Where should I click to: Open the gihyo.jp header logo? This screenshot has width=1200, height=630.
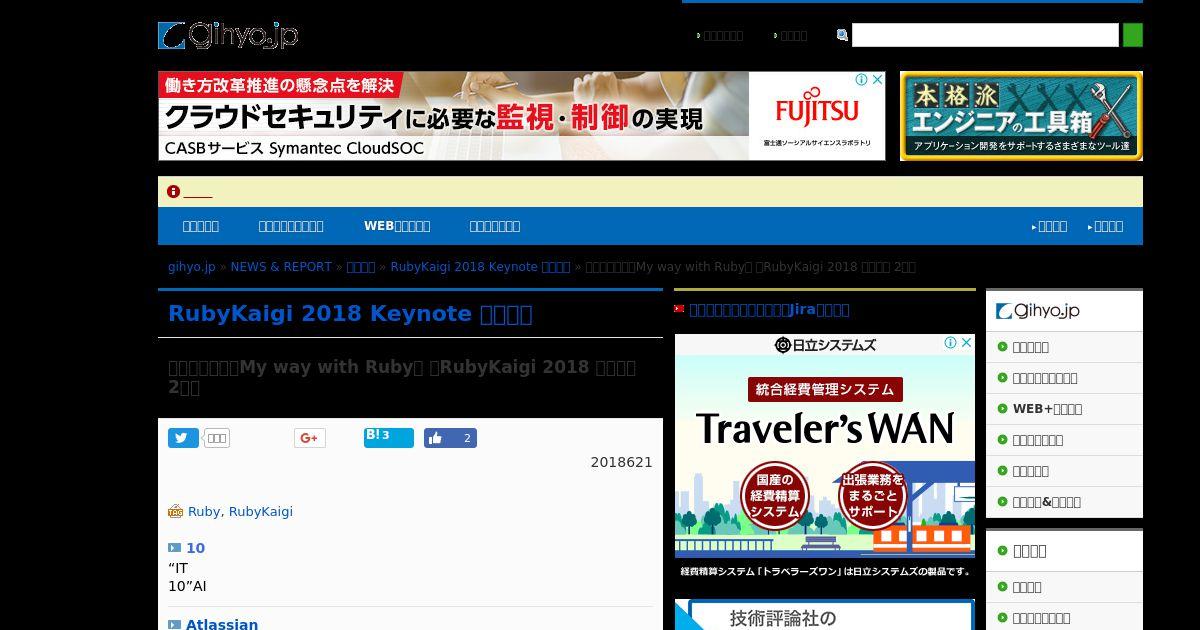click(x=228, y=36)
